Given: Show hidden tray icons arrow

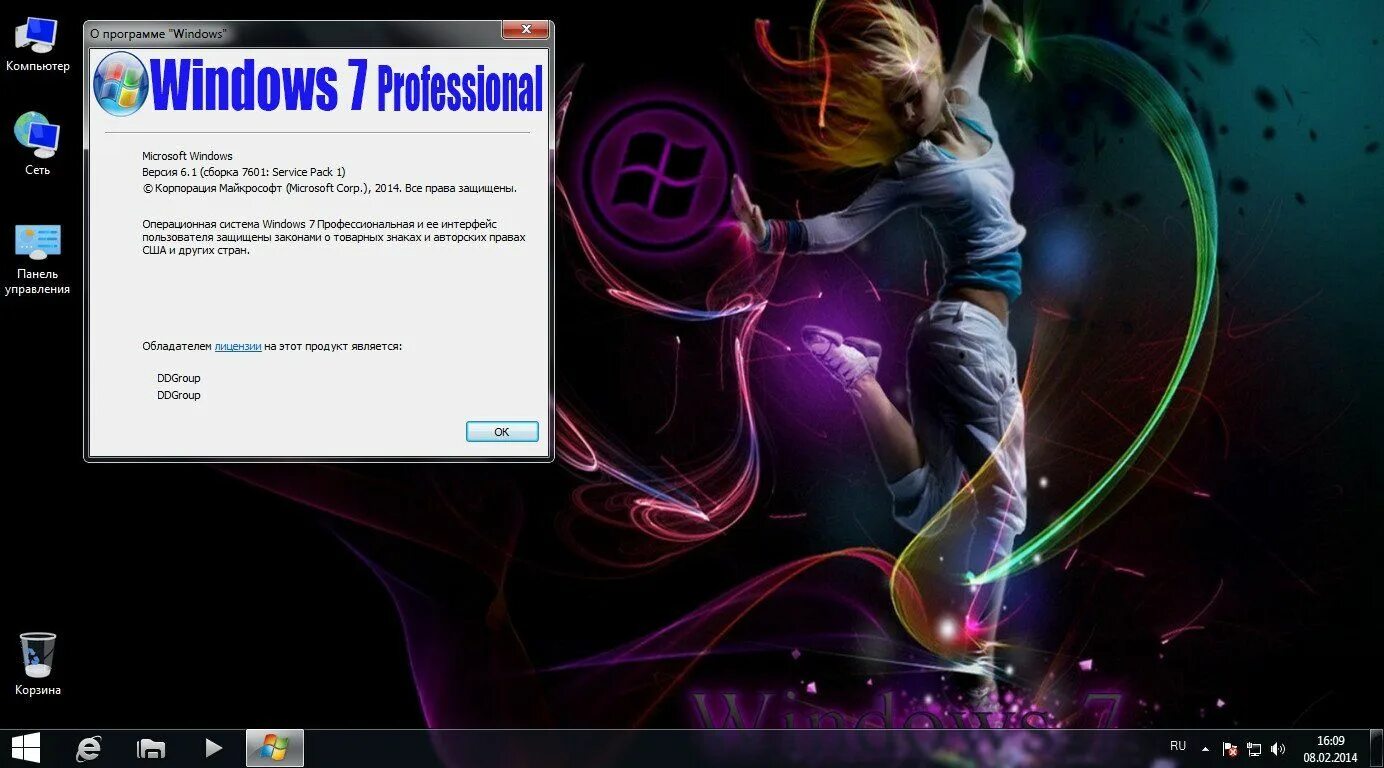Looking at the screenshot, I should (1205, 748).
